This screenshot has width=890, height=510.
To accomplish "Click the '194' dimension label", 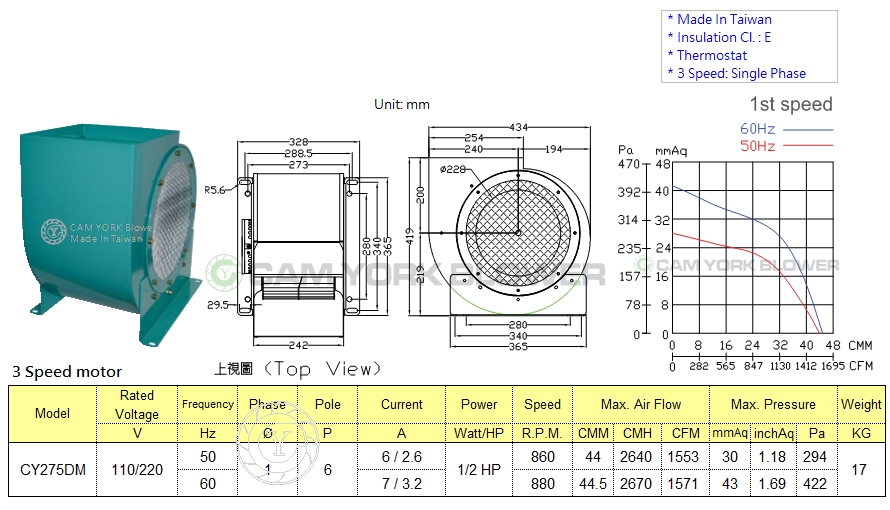I will pyautogui.click(x=553, y=149).
